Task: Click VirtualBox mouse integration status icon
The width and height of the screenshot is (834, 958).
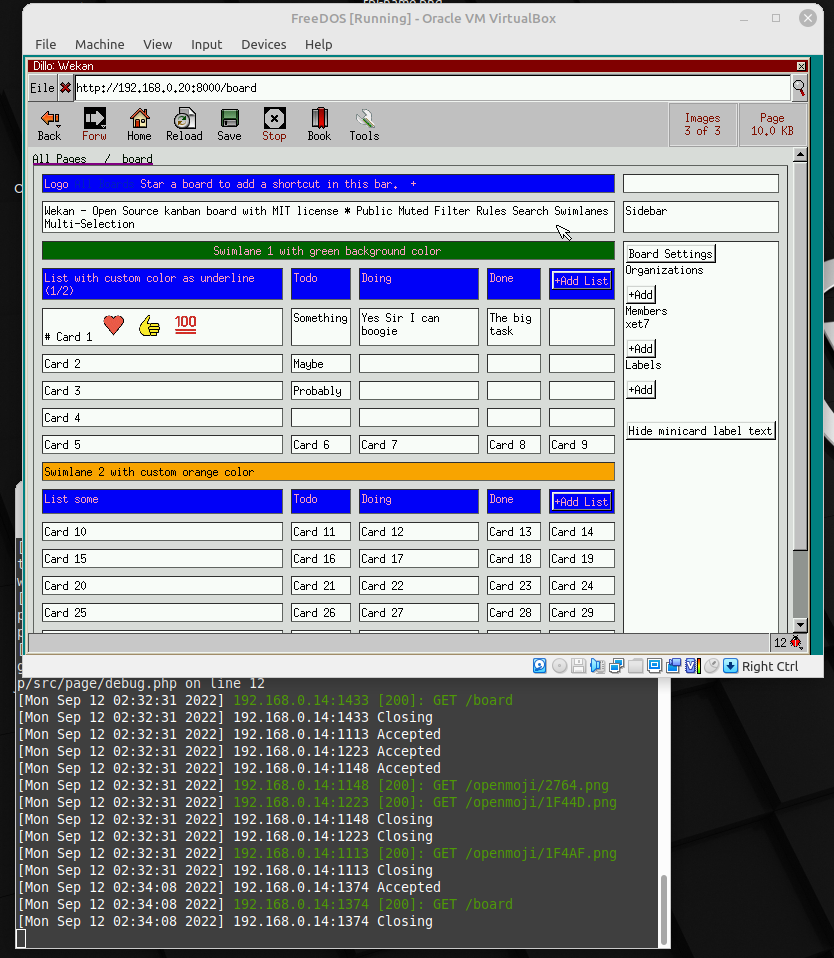Action: pyautogui.click(x=711, y=666)
